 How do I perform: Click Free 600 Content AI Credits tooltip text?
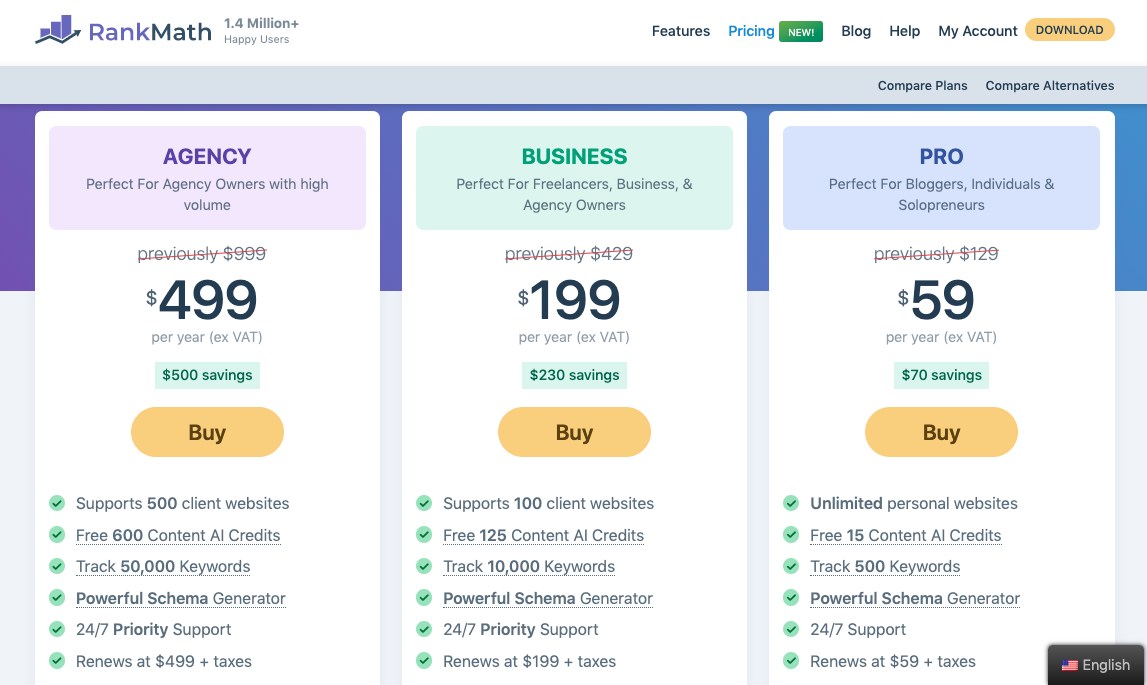pos(178,535)
